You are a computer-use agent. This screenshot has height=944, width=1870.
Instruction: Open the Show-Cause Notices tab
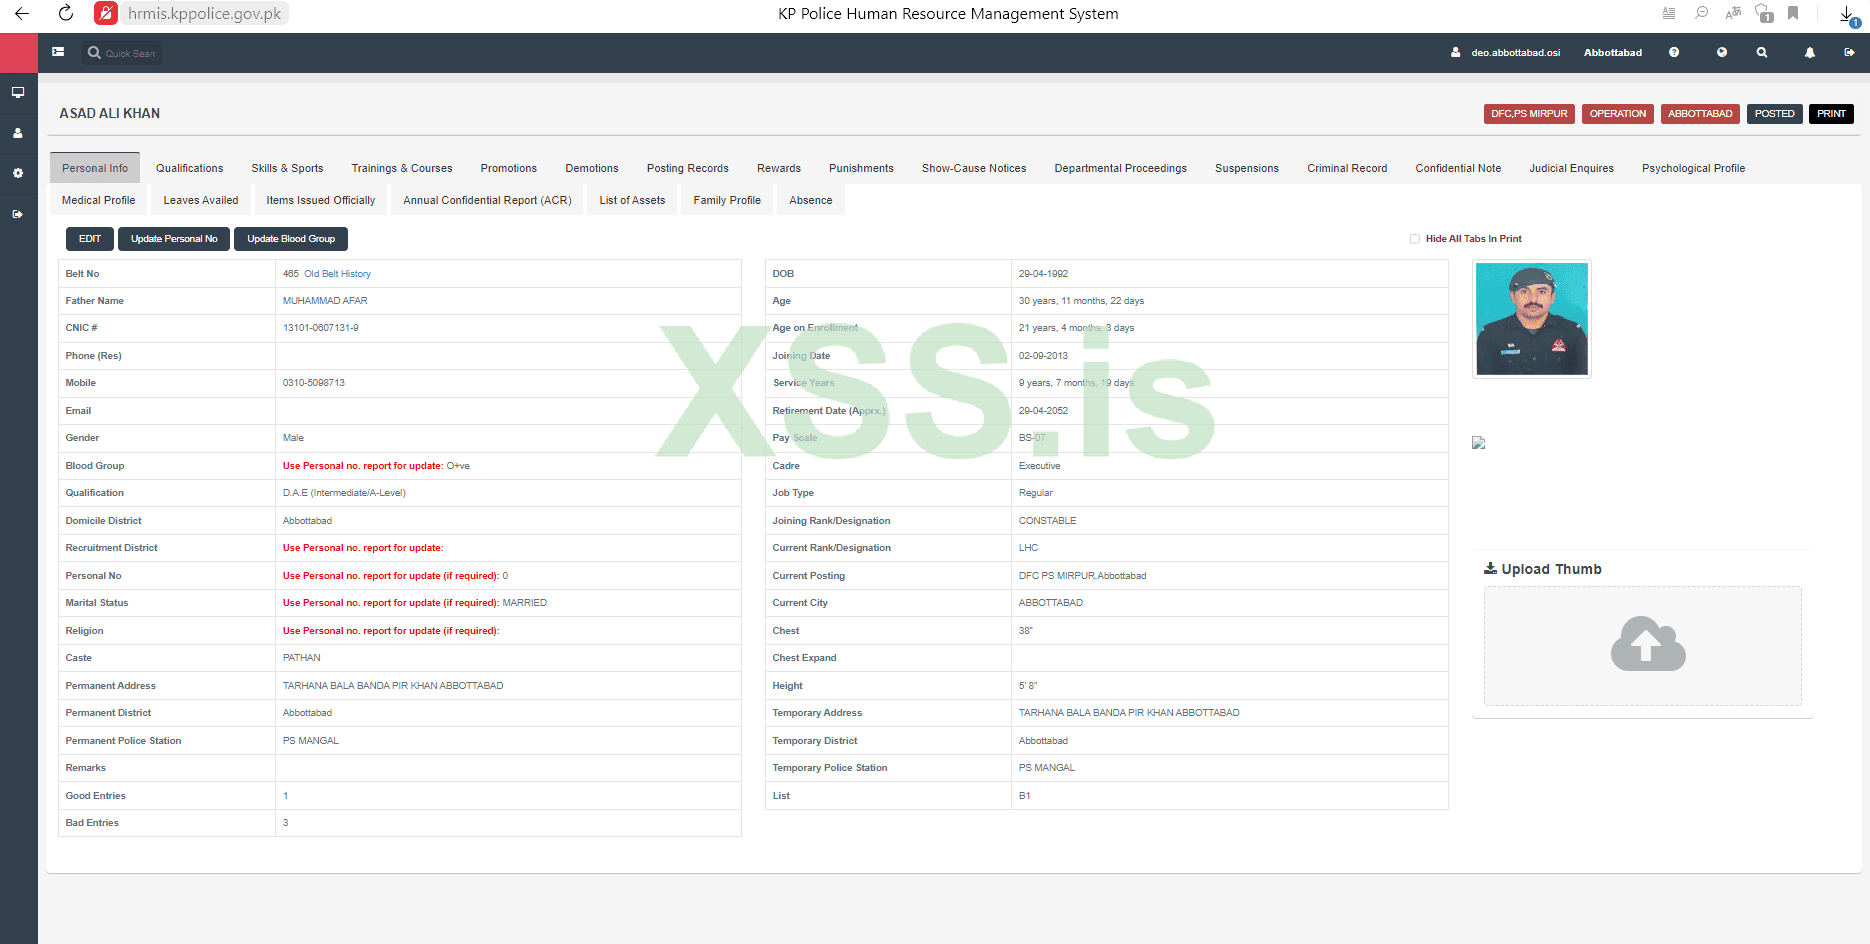point(974,168)
